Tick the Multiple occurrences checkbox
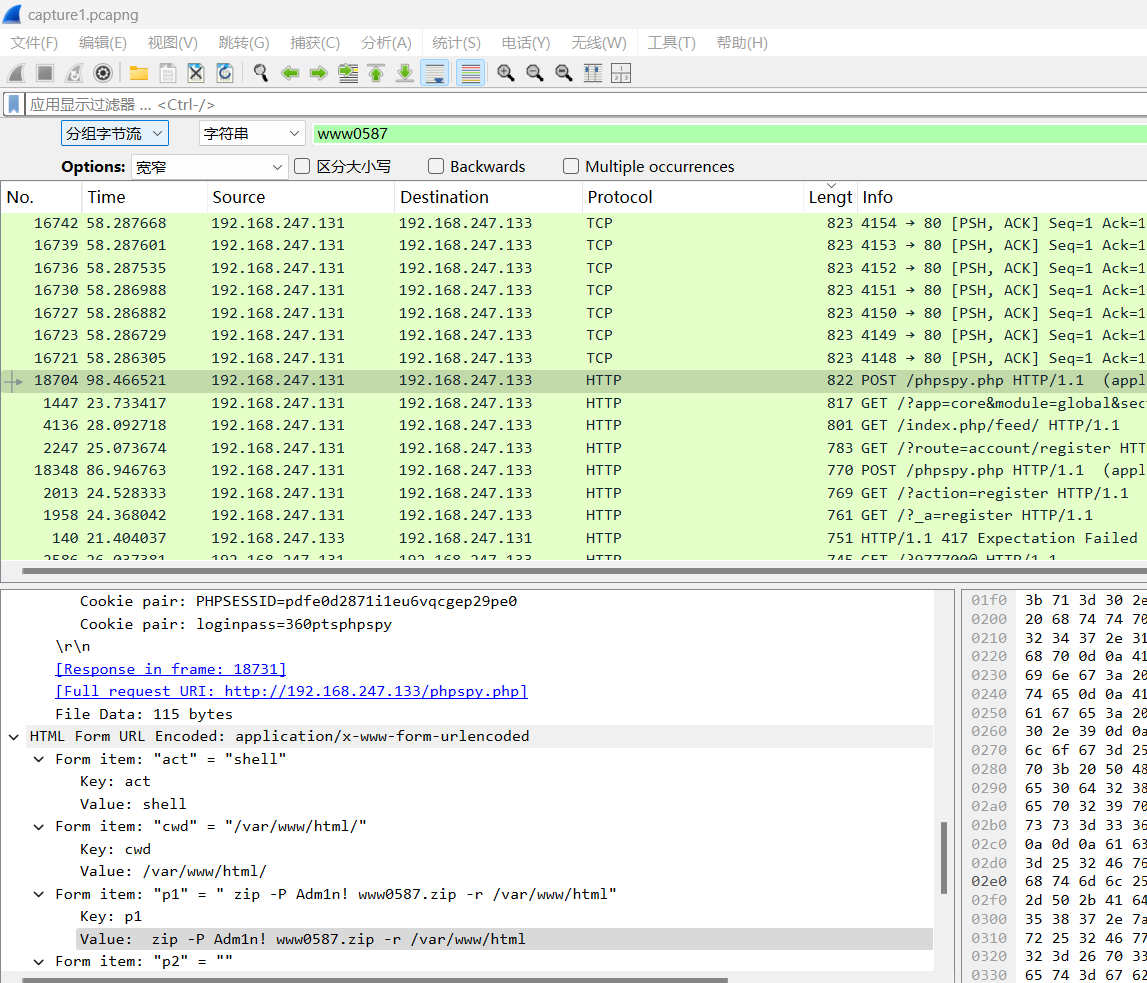The image size is (1147, 983). click(x=571, y=167)
